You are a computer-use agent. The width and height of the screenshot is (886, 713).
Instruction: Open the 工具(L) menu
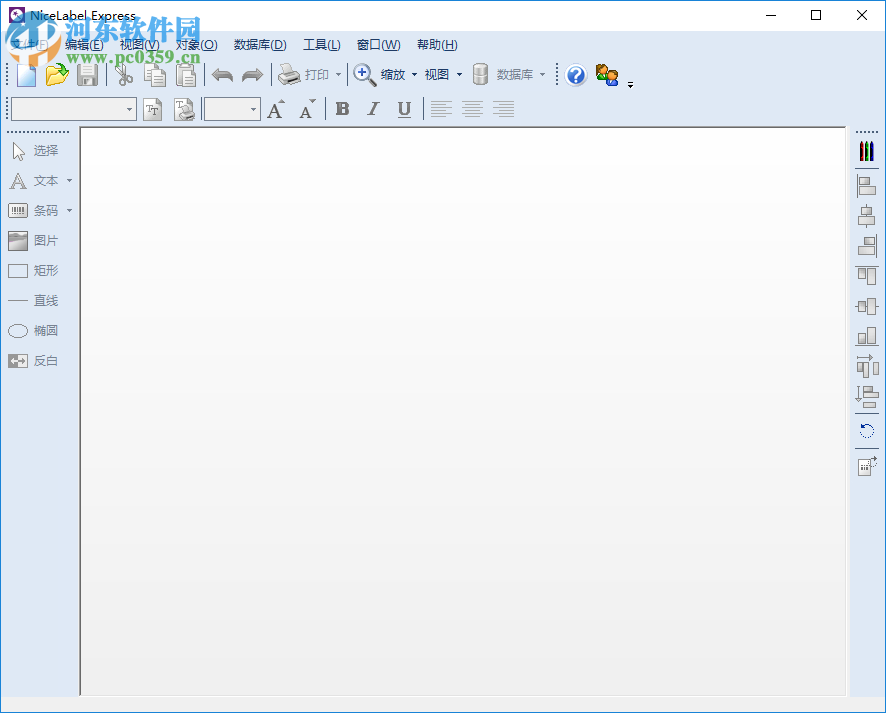(x=320, y=44)
